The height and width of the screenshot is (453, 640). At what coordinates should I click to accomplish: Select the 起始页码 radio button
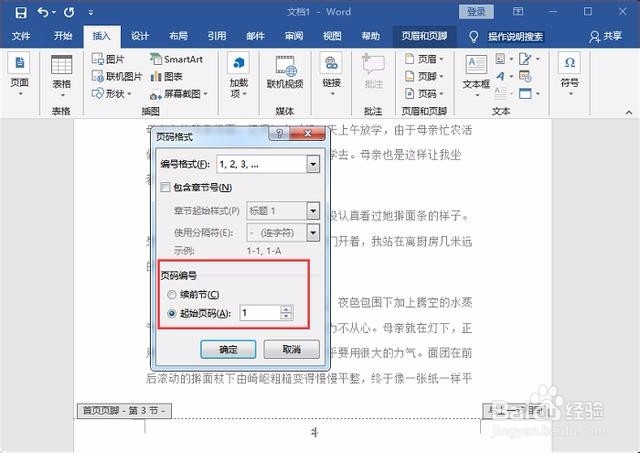coord(172,313)
